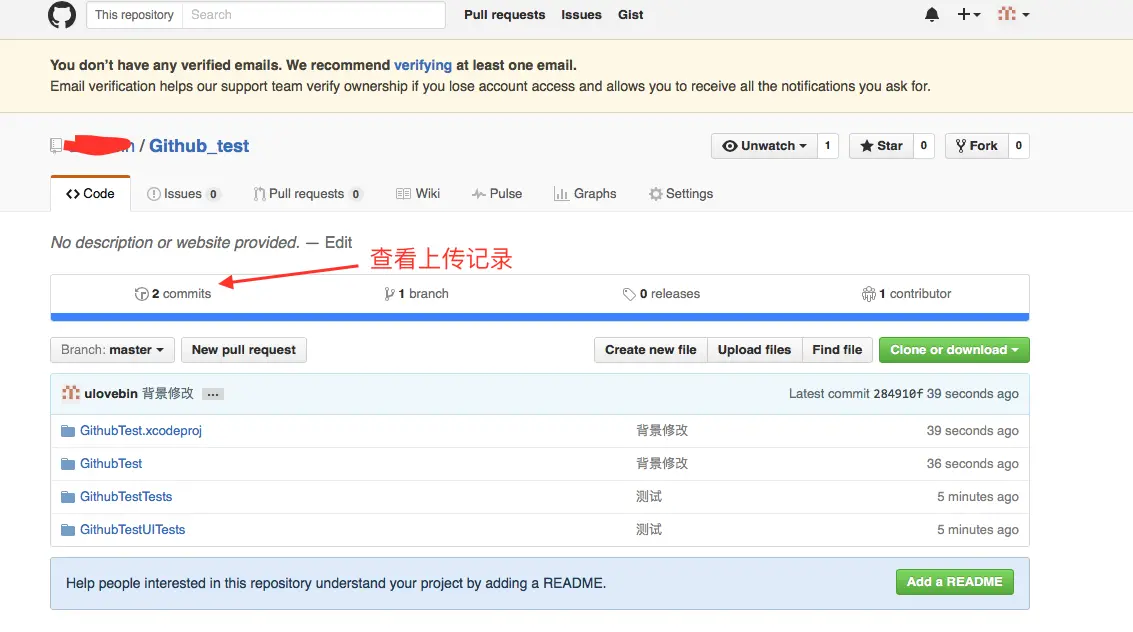Click New pull request button
The width and height of the screenshot is (1133, 632).
pos(244,350)
